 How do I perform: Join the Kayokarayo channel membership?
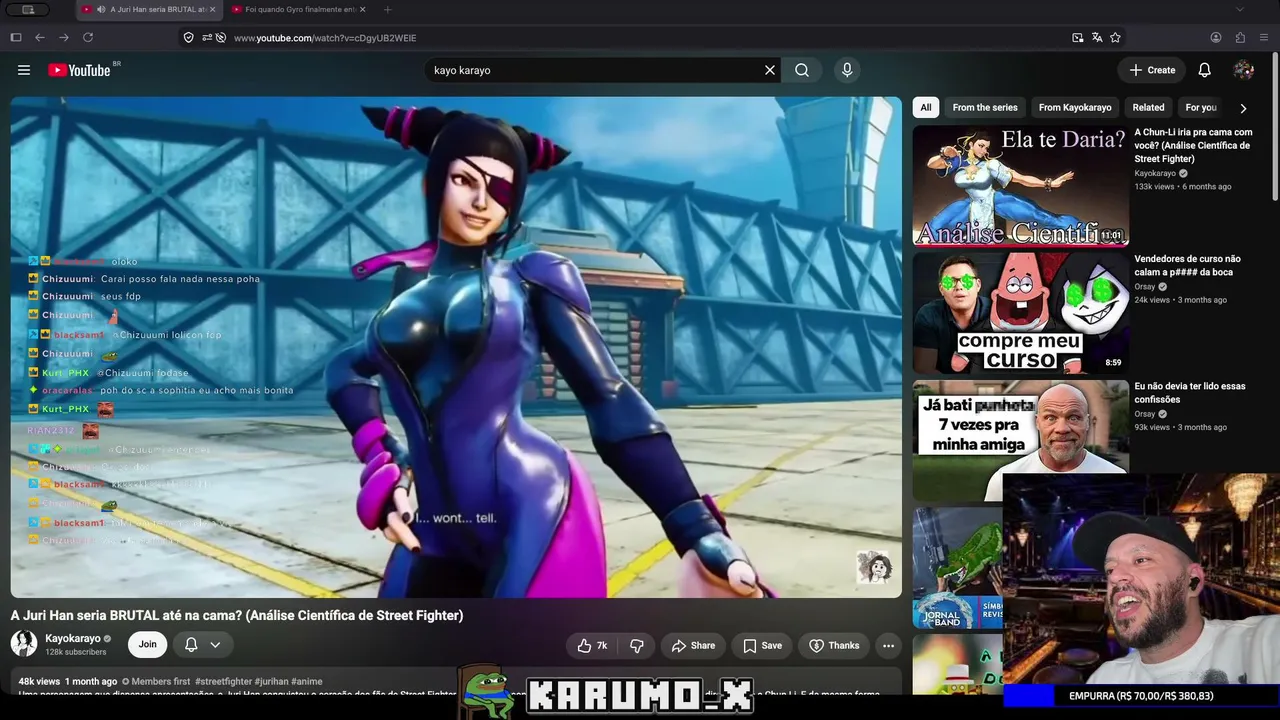(x=147, y=644)
